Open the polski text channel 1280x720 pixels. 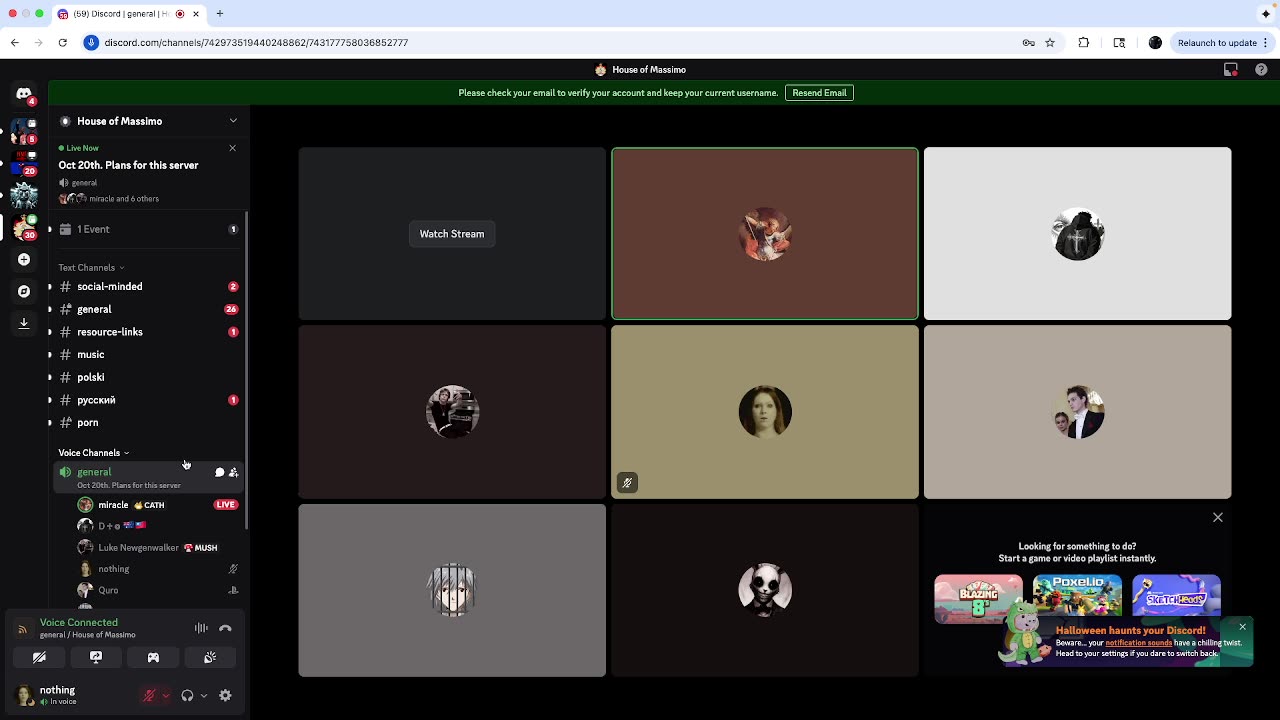(x=149, y=377)
